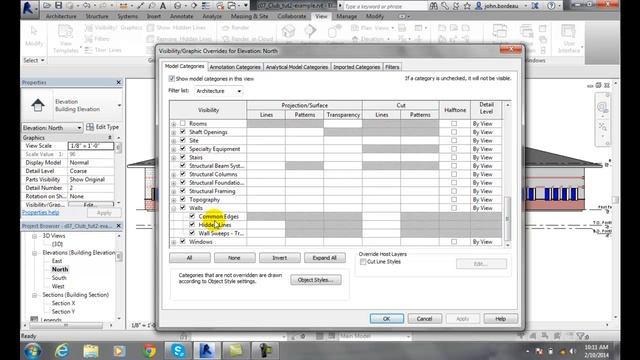Screen dimensions: 640x360
Task: Click the Save disk icon in quick access toolbar
Action: [58, 6]
